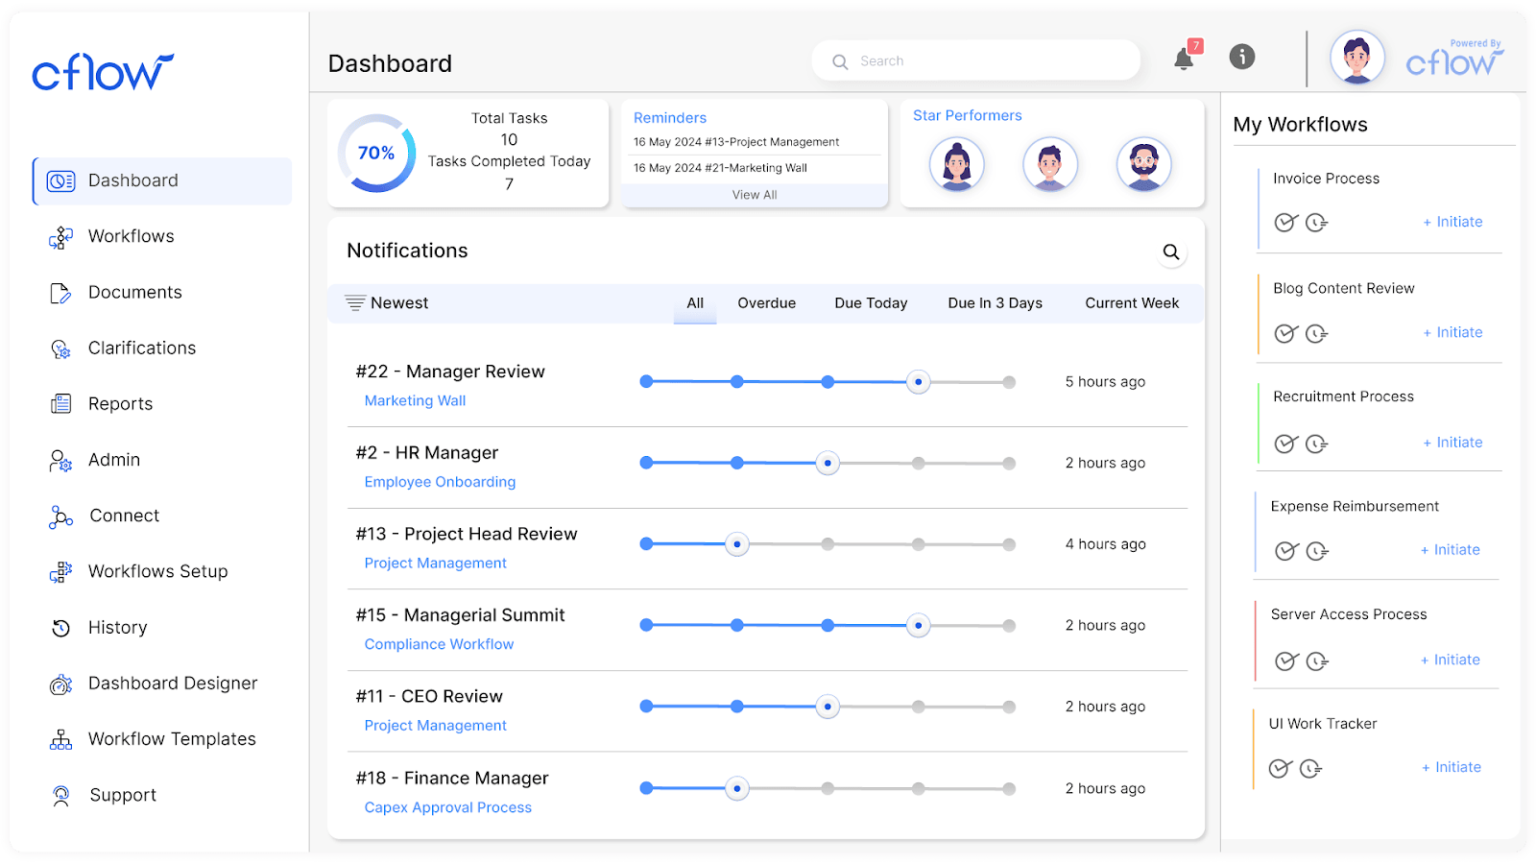Launch the Dashboard Designer

pos(172,683)
